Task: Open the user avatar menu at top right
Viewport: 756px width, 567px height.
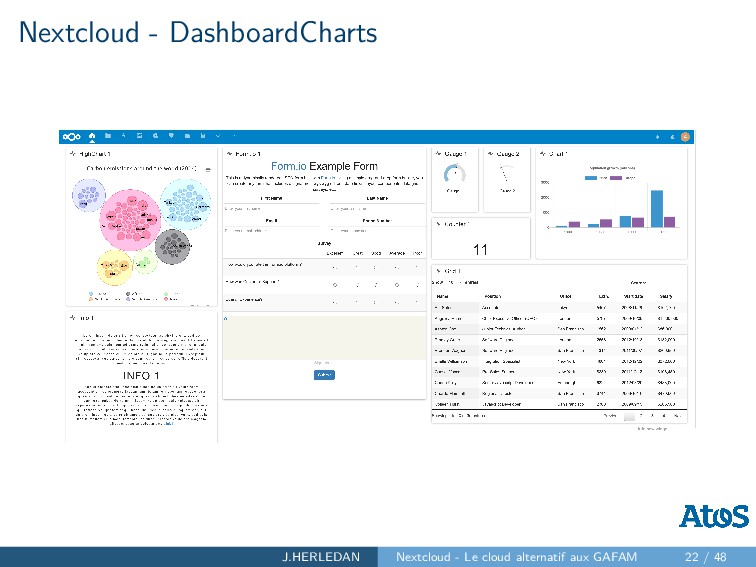Action: tap(685, 137)
